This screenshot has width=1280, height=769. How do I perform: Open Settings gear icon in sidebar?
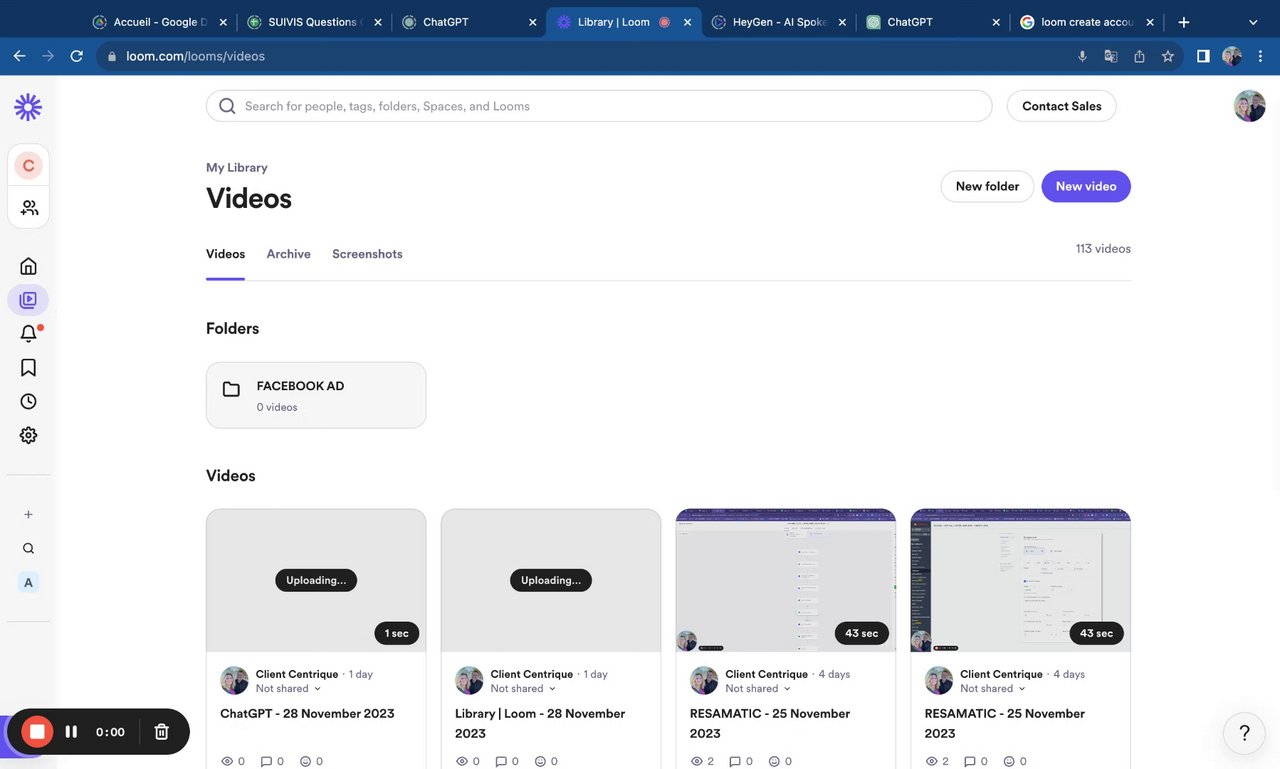pyautogui.click(x=28, y=435)
